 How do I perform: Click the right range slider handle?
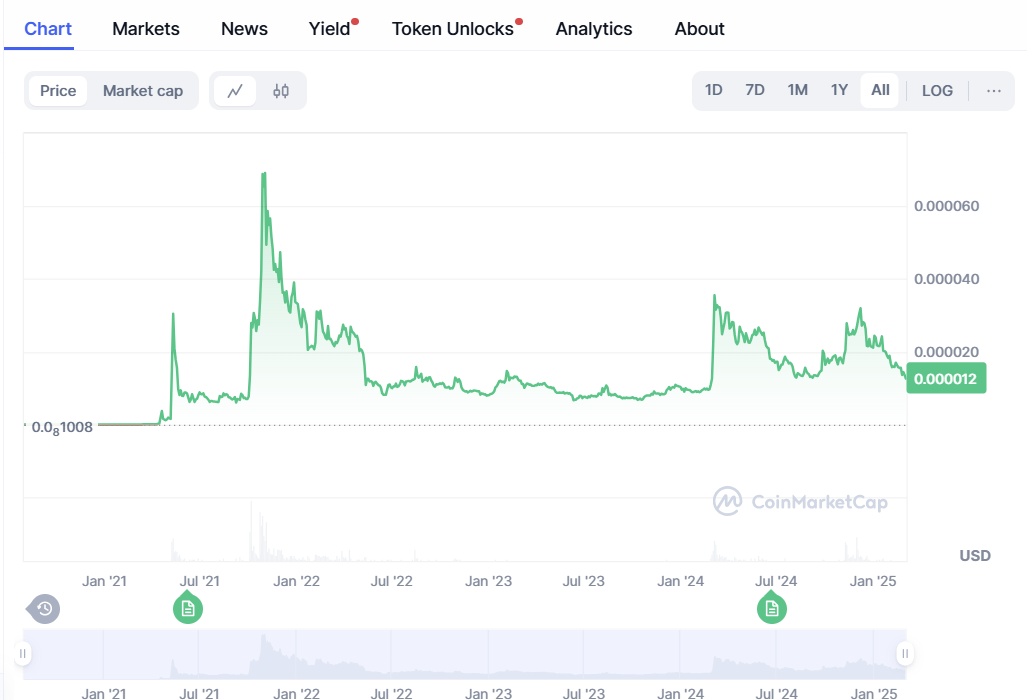point(905,654)
